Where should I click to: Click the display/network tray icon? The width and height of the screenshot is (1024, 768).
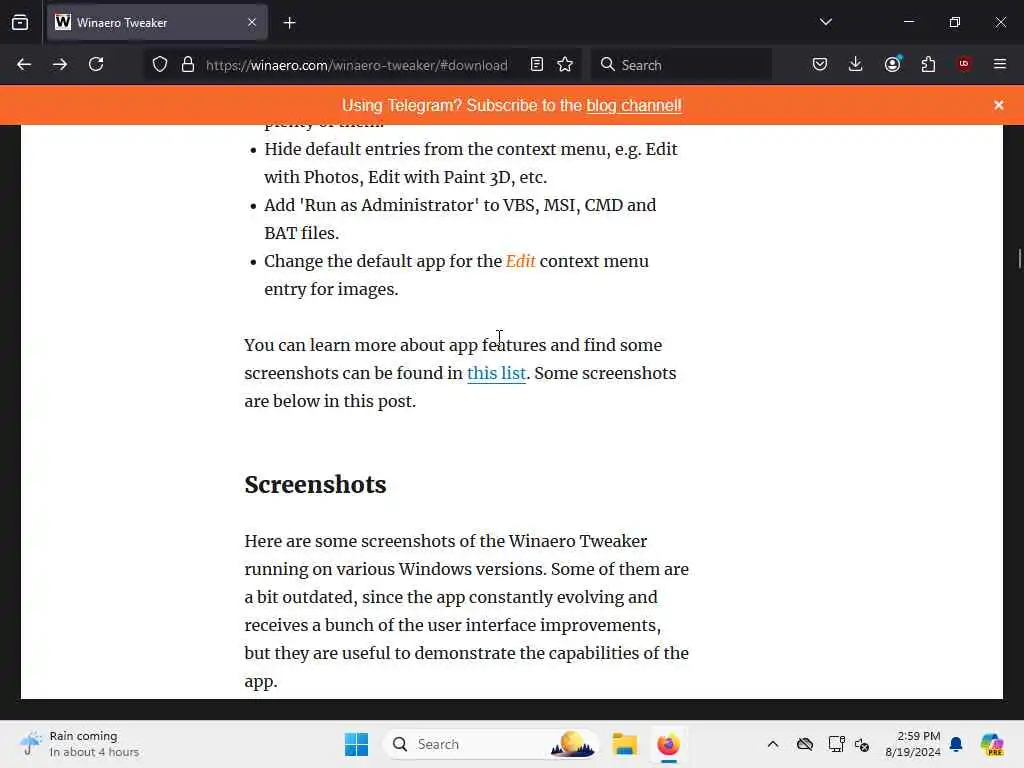[836, 744]
